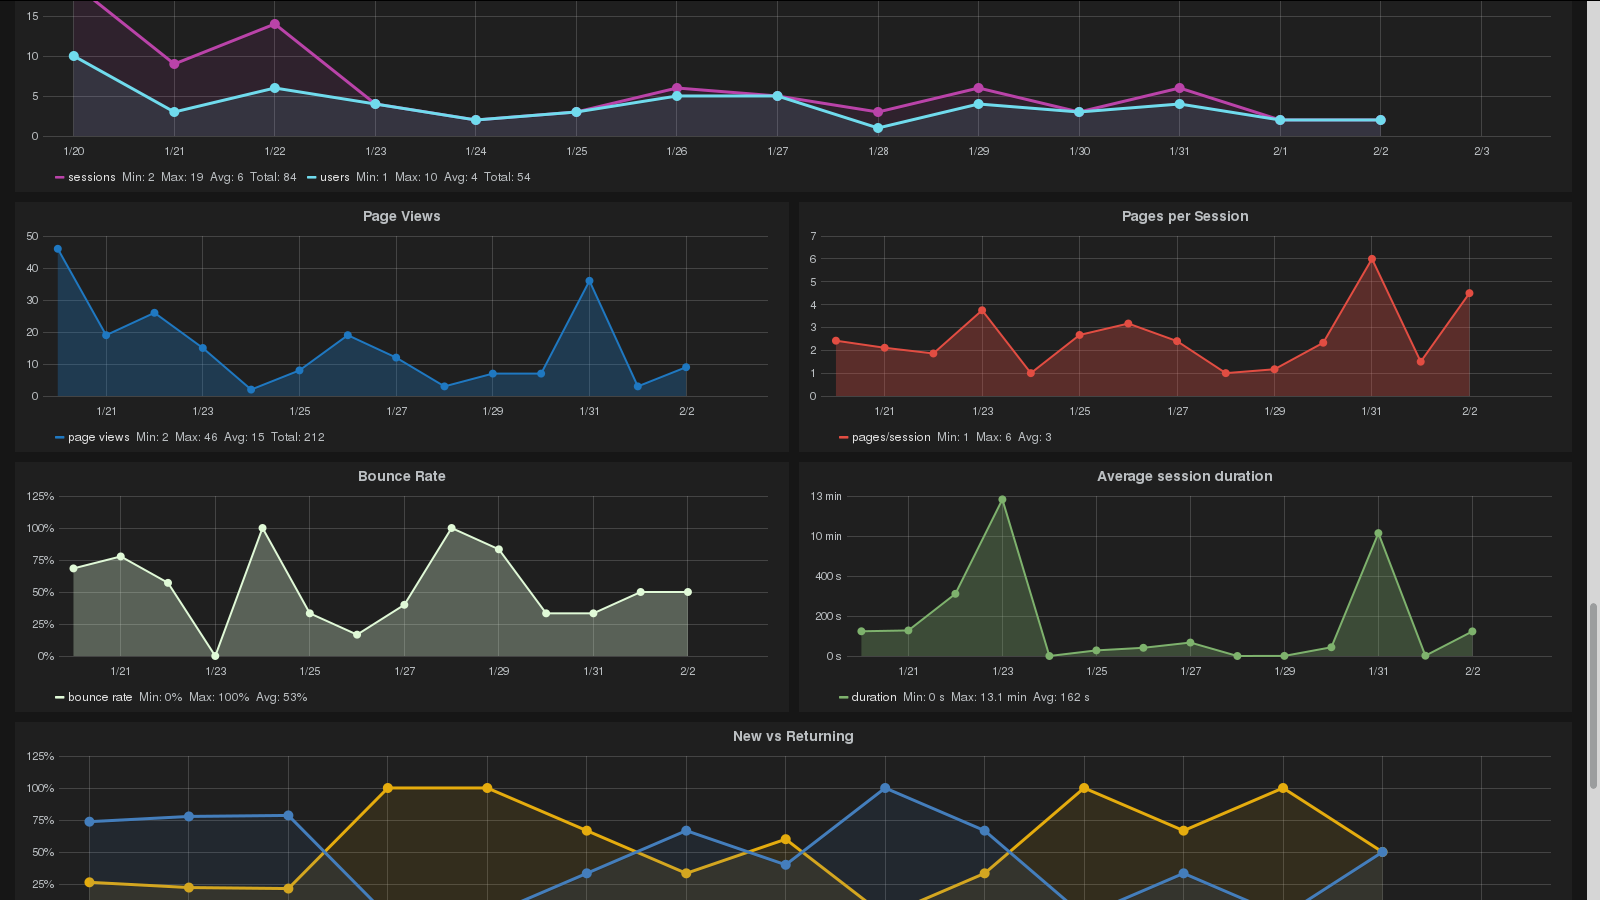
Task: Click the sessions 'Total: 84' legend value
Action: click(273, 177)
